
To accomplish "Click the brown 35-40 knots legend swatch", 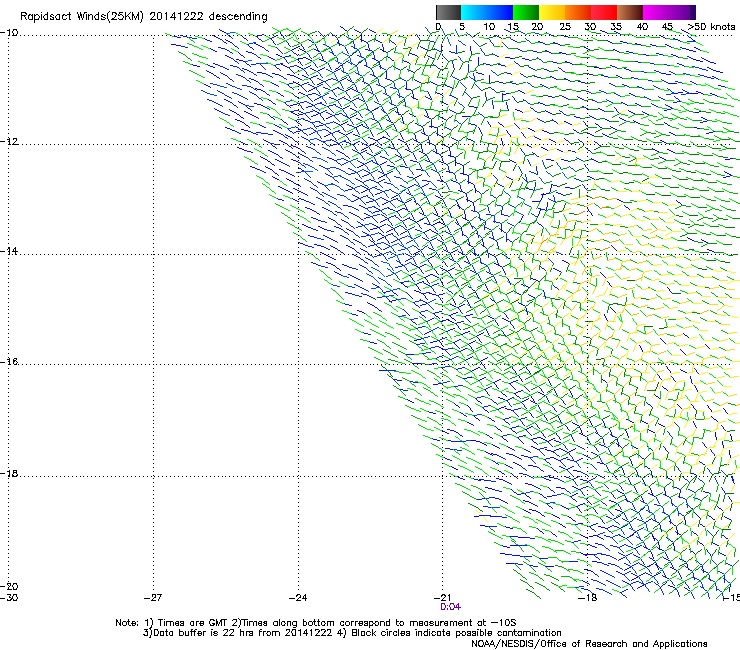I will tap(630, 12).
